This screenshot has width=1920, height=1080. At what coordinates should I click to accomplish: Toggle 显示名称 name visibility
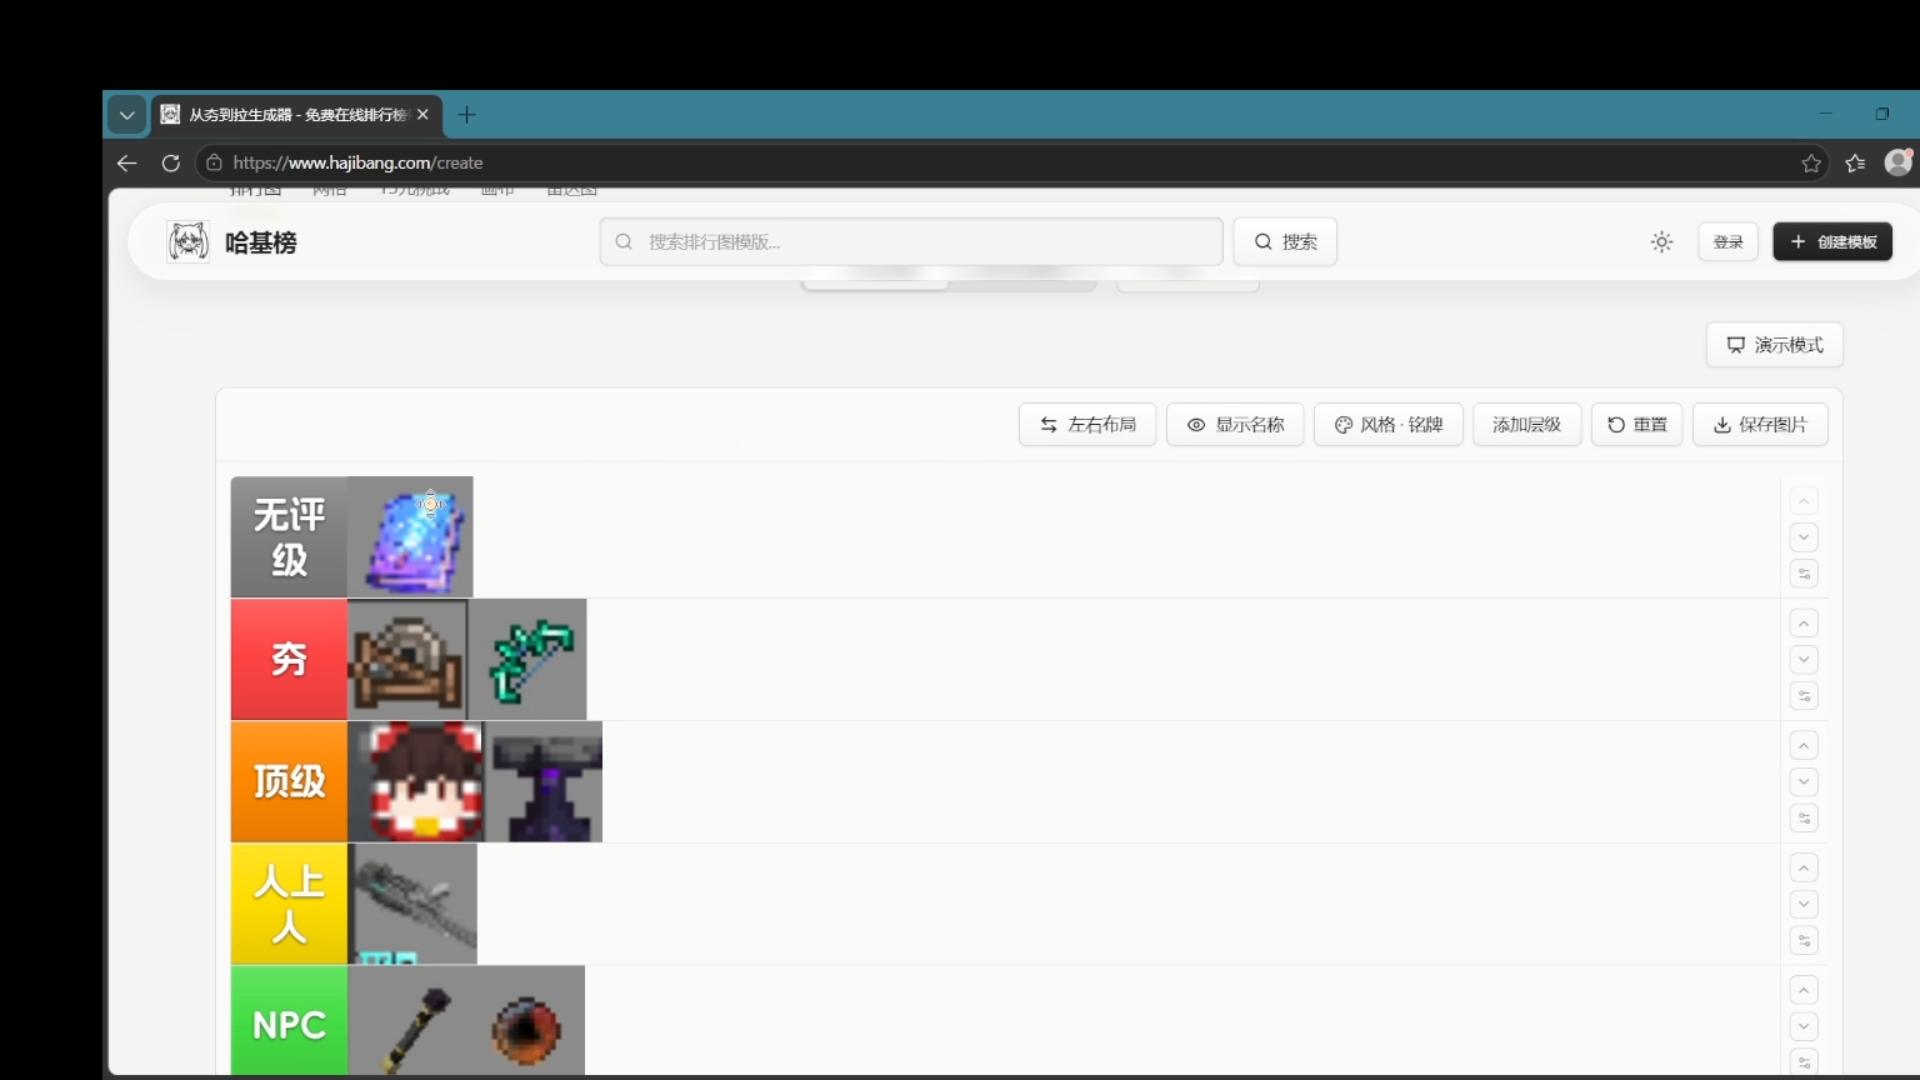[x=1235, y=425]
